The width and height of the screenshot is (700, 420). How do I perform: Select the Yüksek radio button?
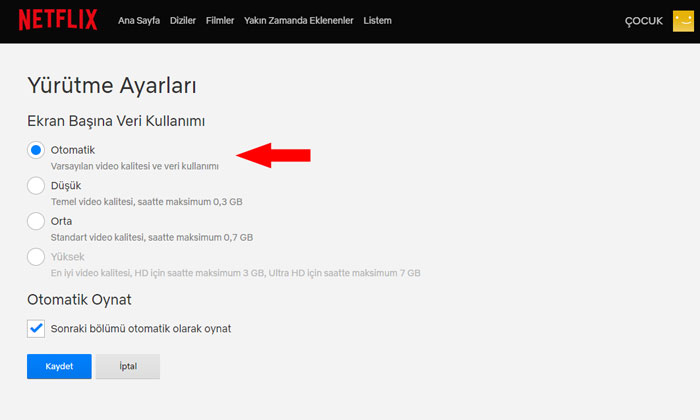[36, 257]
